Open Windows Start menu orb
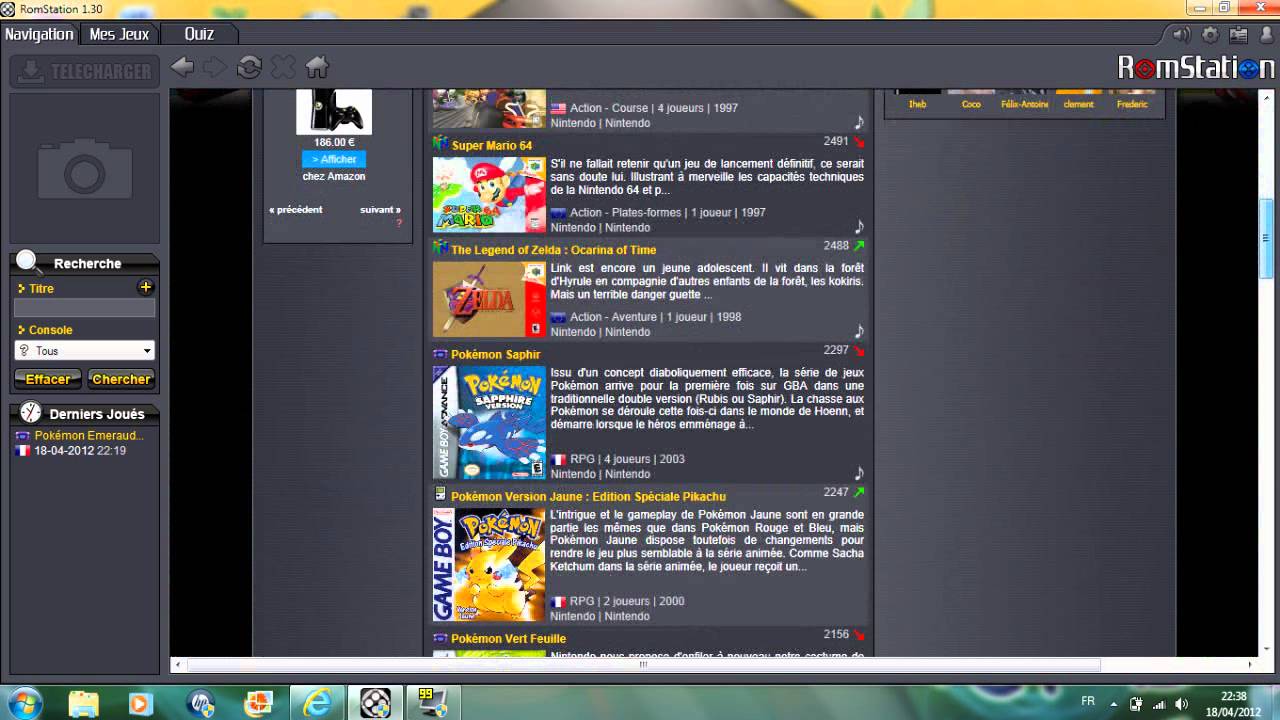 (24, 702)
